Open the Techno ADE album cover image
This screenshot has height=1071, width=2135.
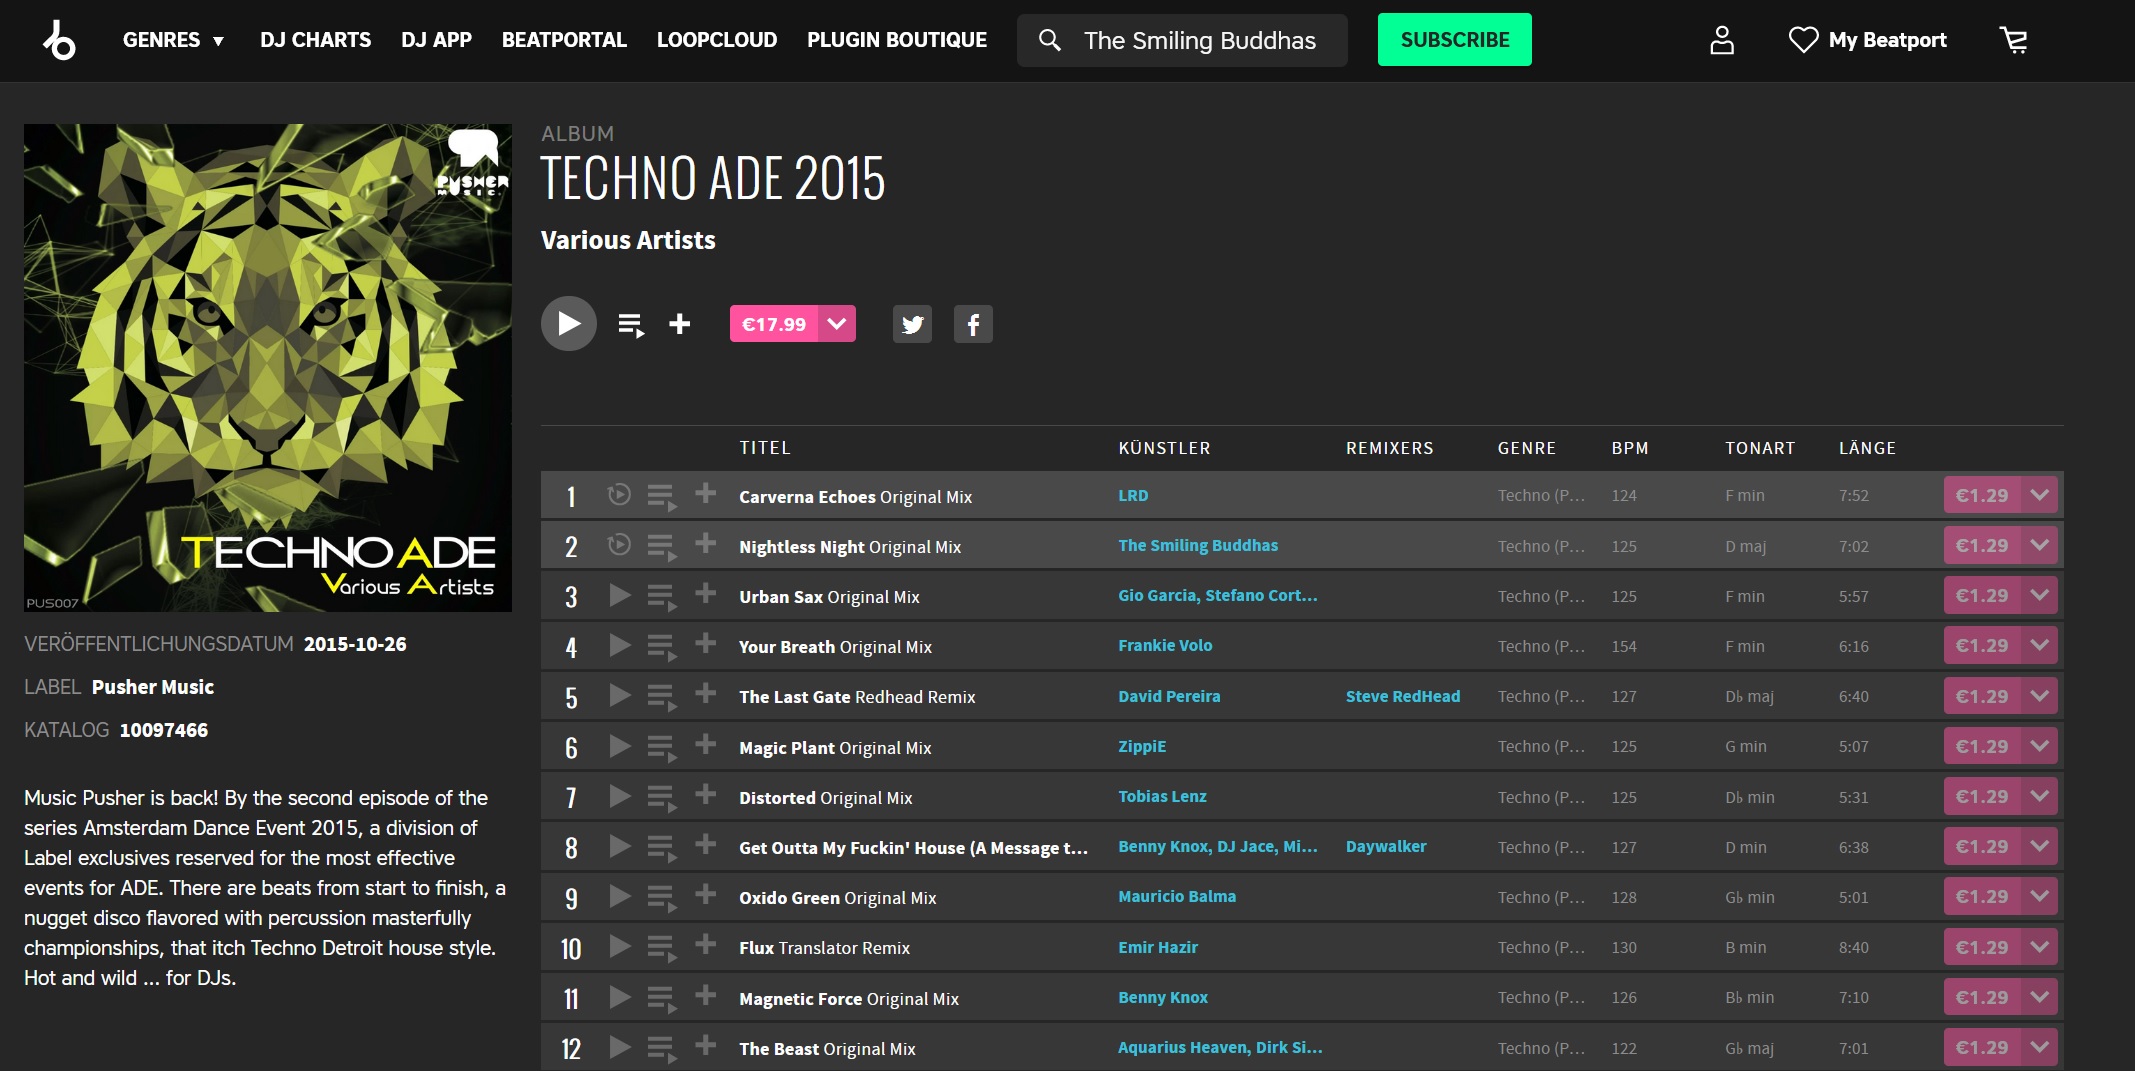coord(268,368)
